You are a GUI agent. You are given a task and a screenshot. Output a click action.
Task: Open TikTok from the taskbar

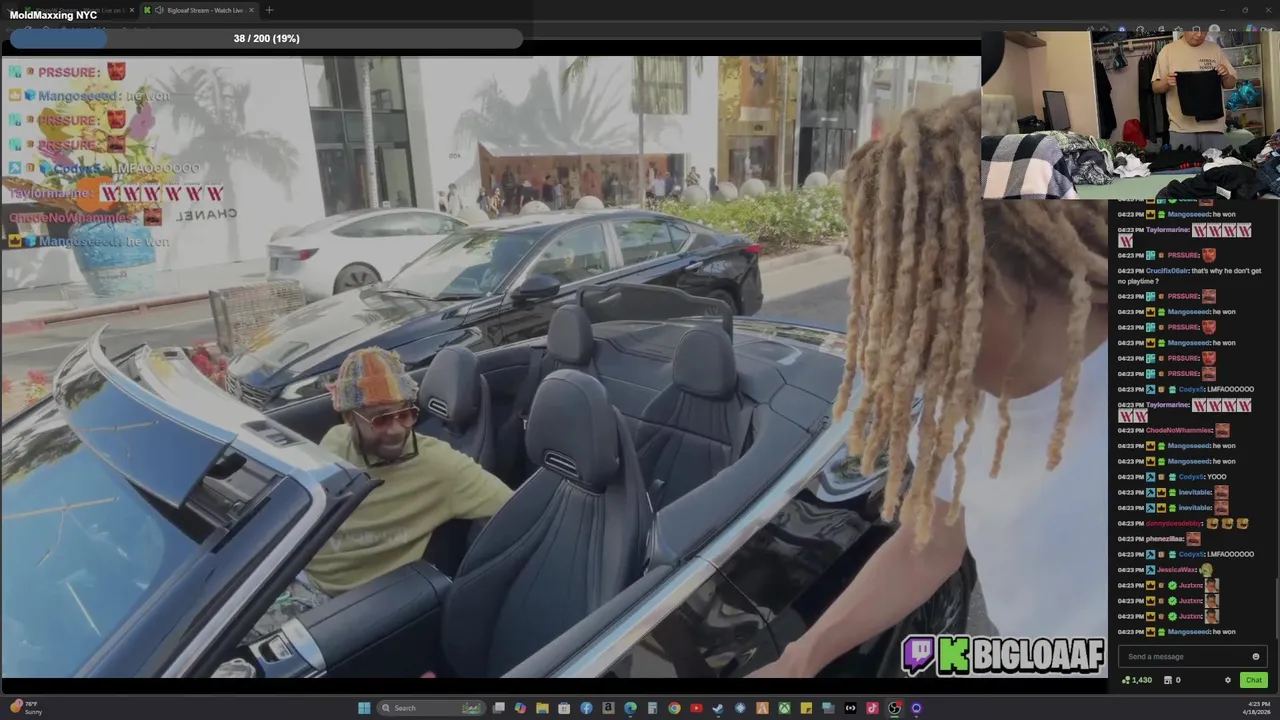pyautogui.click(x=872, y=708)
